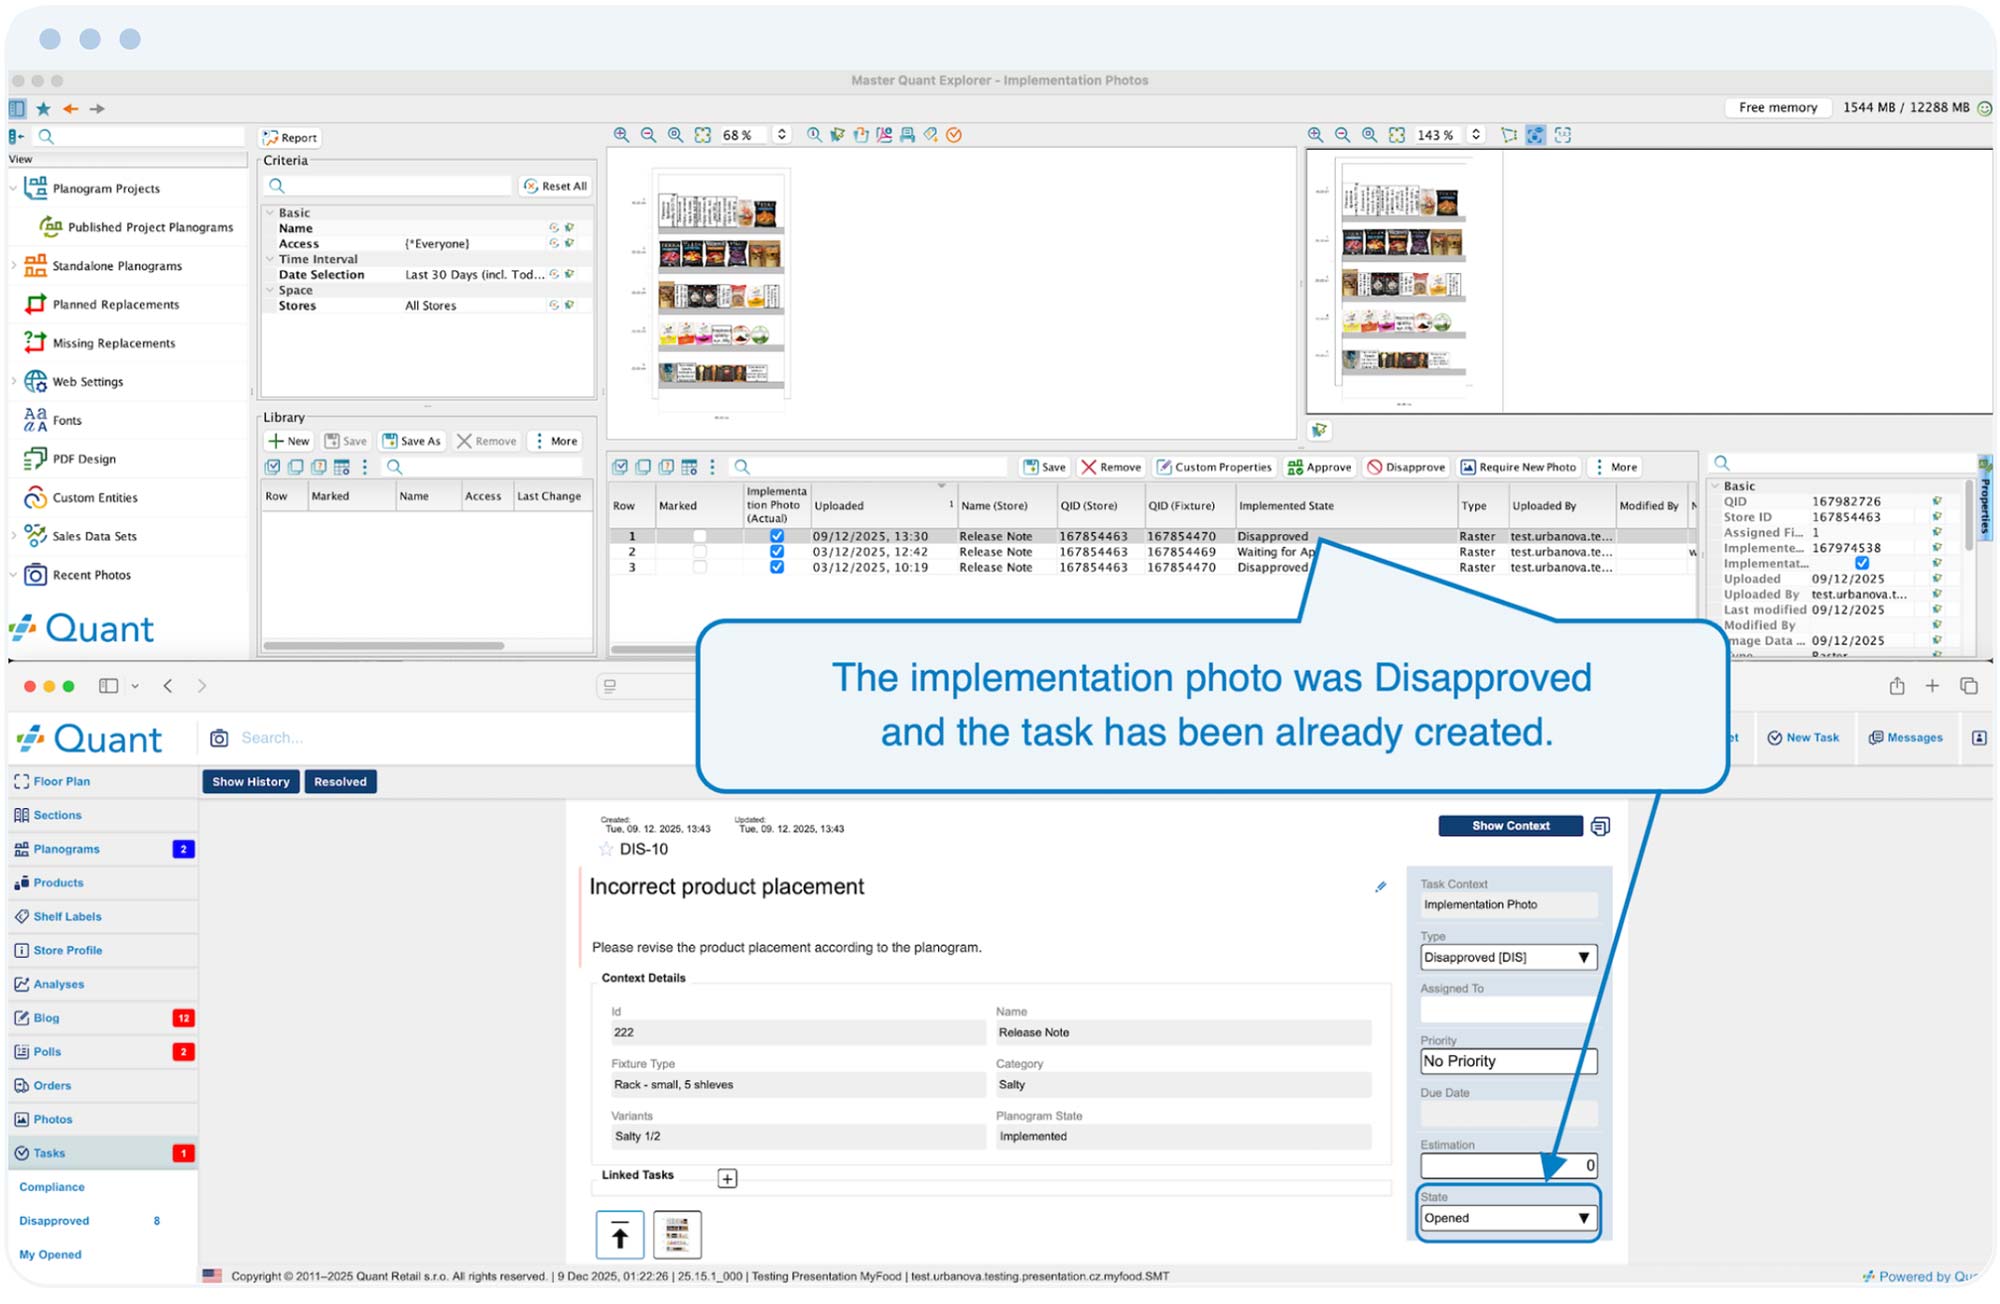
Task: Click table settings icon in photos table toolbar
Action: point(689,467)
